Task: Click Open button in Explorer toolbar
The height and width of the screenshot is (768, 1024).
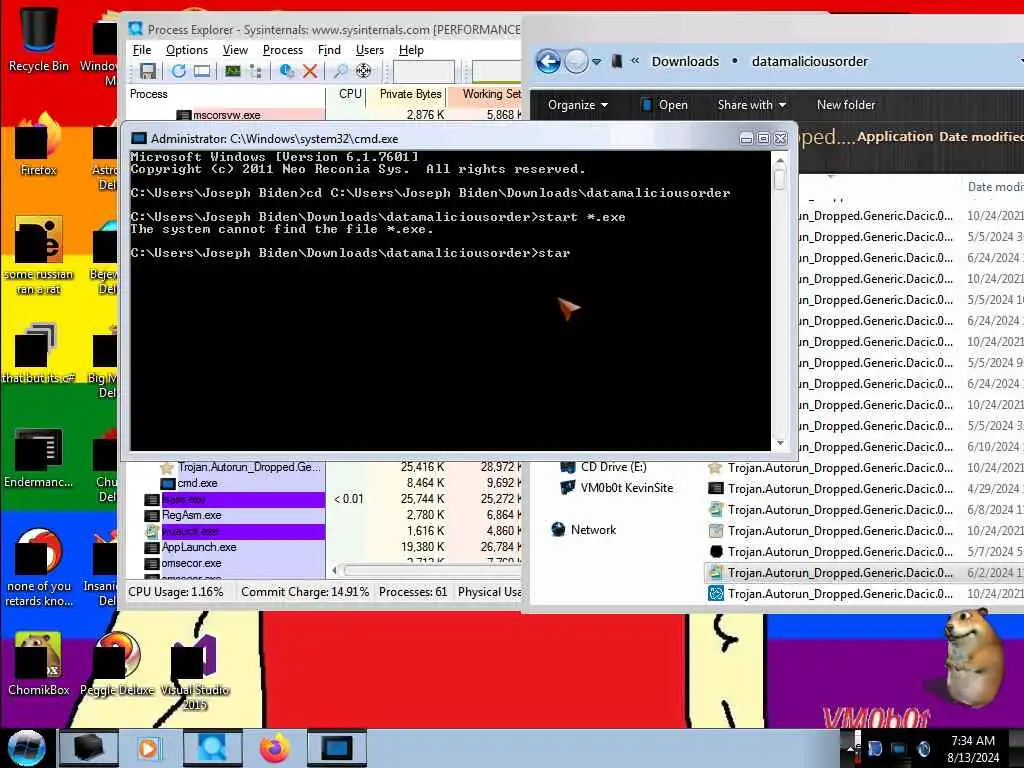Action: (x=665, y=105)
